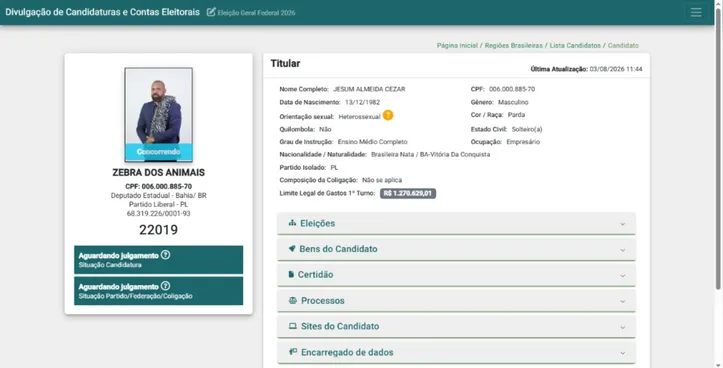Click the Concorrendo badge on the photo
This screenshot has width=723, height=368.
pos(159,152)
